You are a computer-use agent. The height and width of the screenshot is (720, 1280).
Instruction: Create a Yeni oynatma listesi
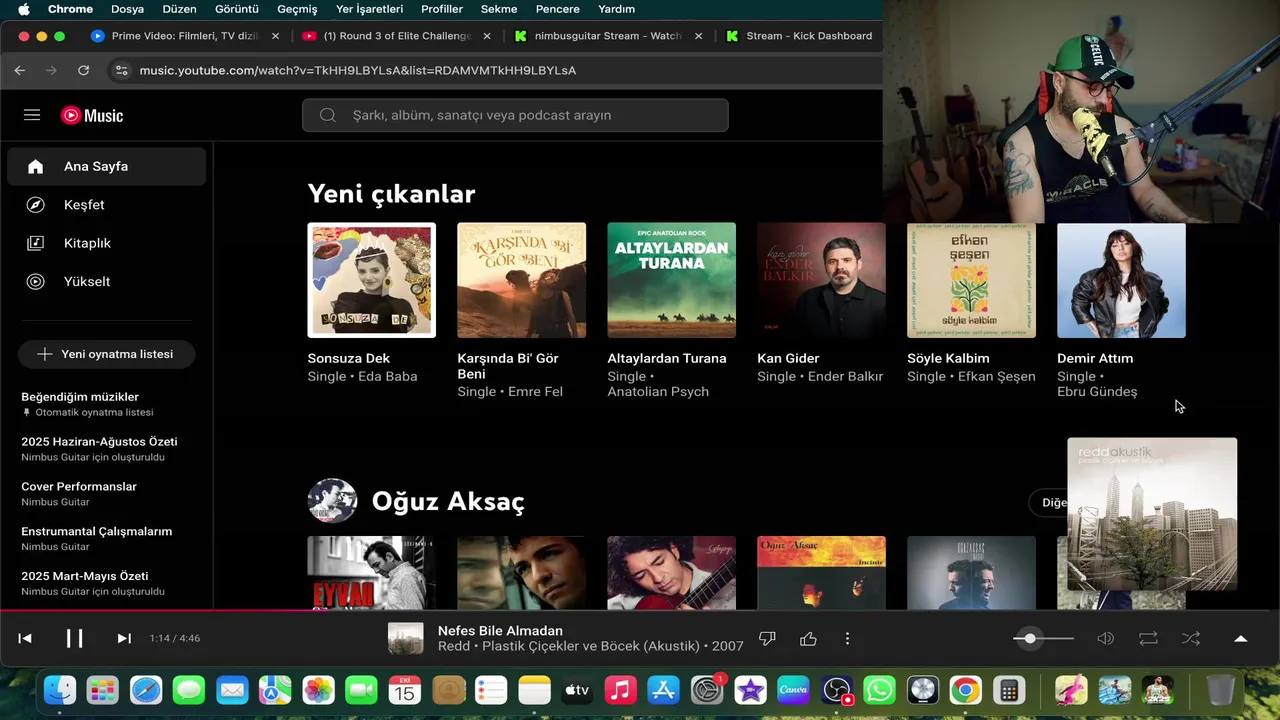pos(106,354)
